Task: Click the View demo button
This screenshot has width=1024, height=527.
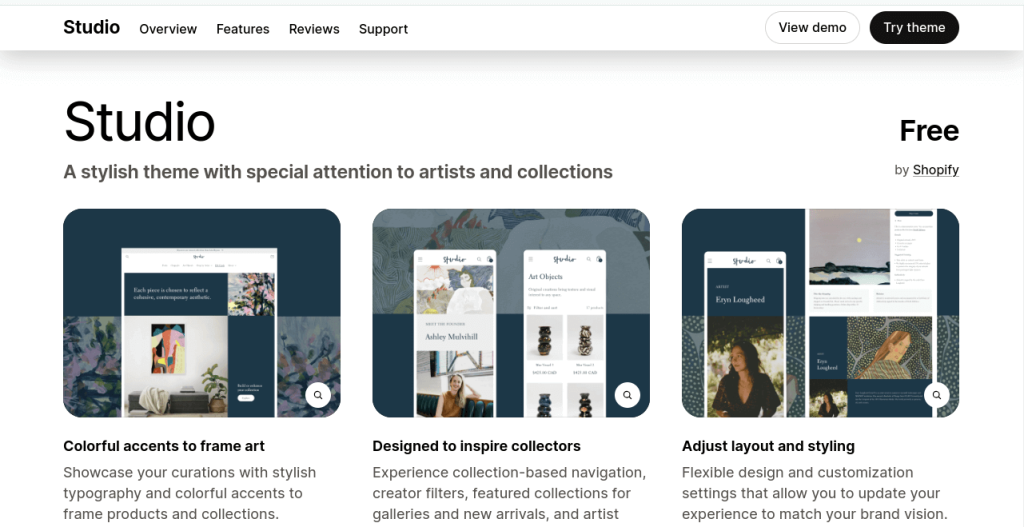Action: point(812,27)
